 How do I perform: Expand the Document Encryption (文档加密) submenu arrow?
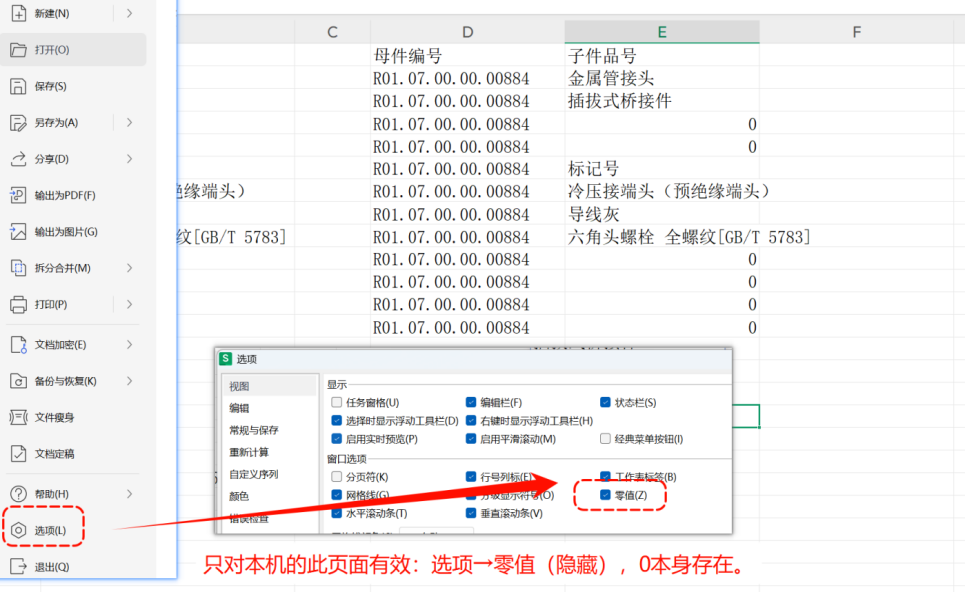click(x=129, y=344)
